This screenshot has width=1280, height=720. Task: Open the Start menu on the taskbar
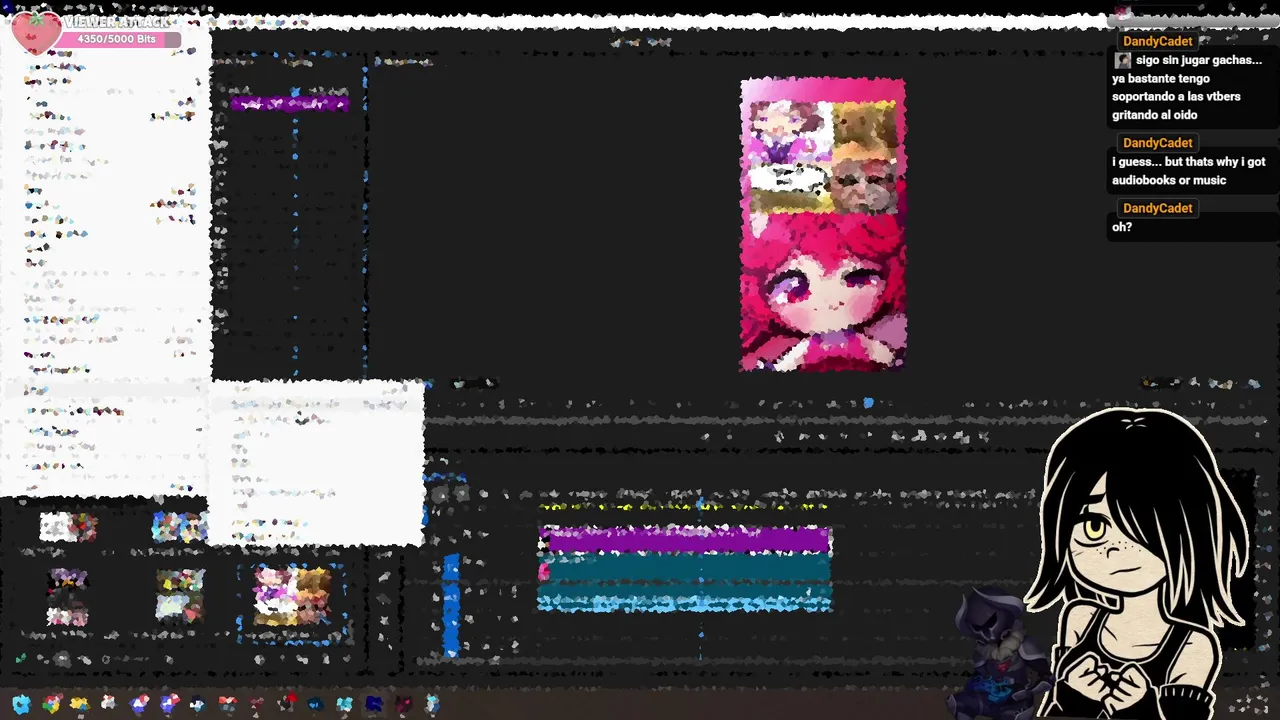click(x=21, y=704)
